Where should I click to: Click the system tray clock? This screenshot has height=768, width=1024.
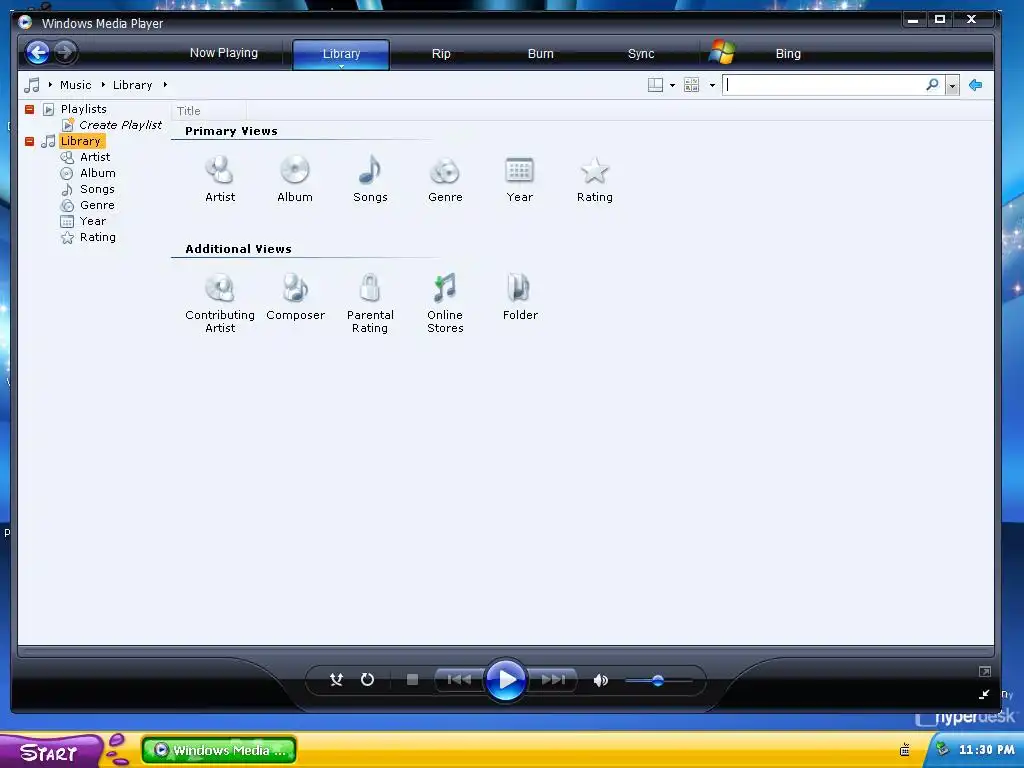coord(986,750)
